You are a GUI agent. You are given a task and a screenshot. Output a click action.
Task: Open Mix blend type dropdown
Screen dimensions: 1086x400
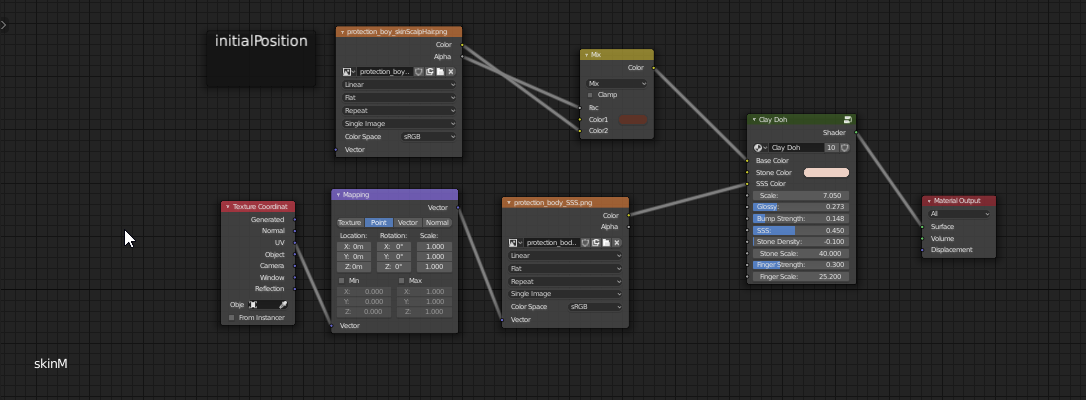[616, 83]
